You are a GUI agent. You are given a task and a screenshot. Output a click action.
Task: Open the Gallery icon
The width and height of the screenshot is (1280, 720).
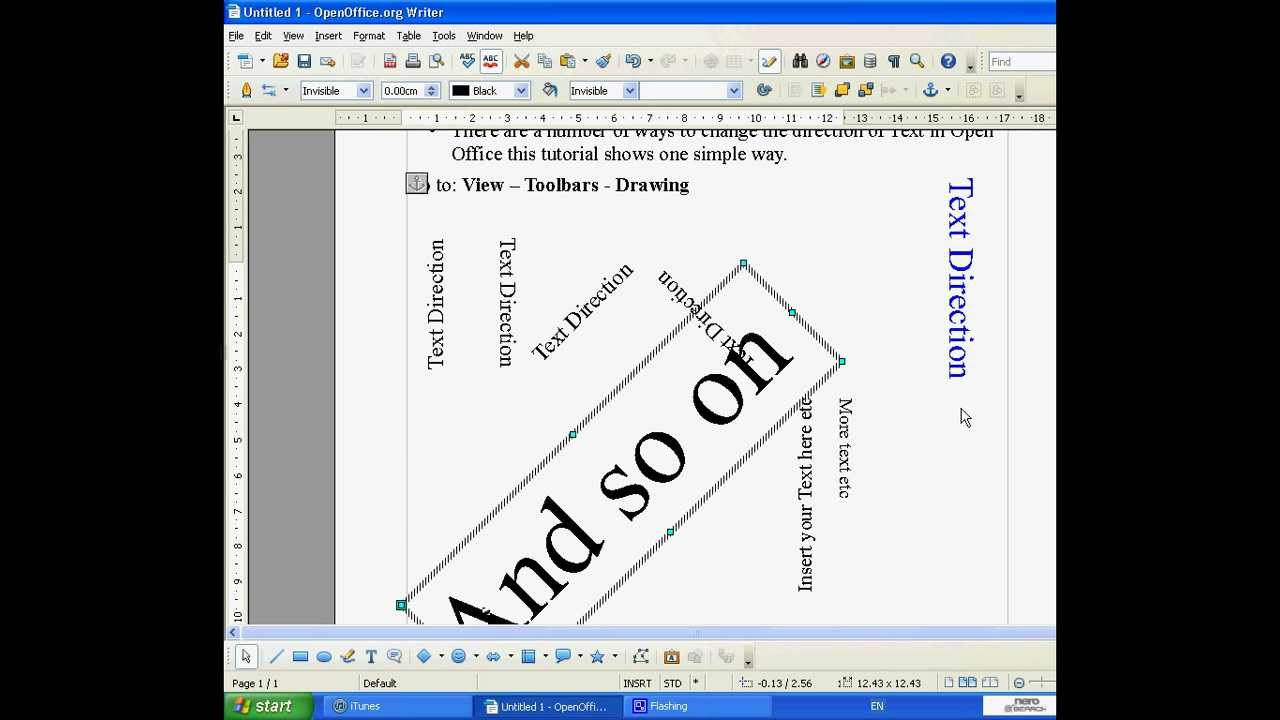tap(846, 62)
